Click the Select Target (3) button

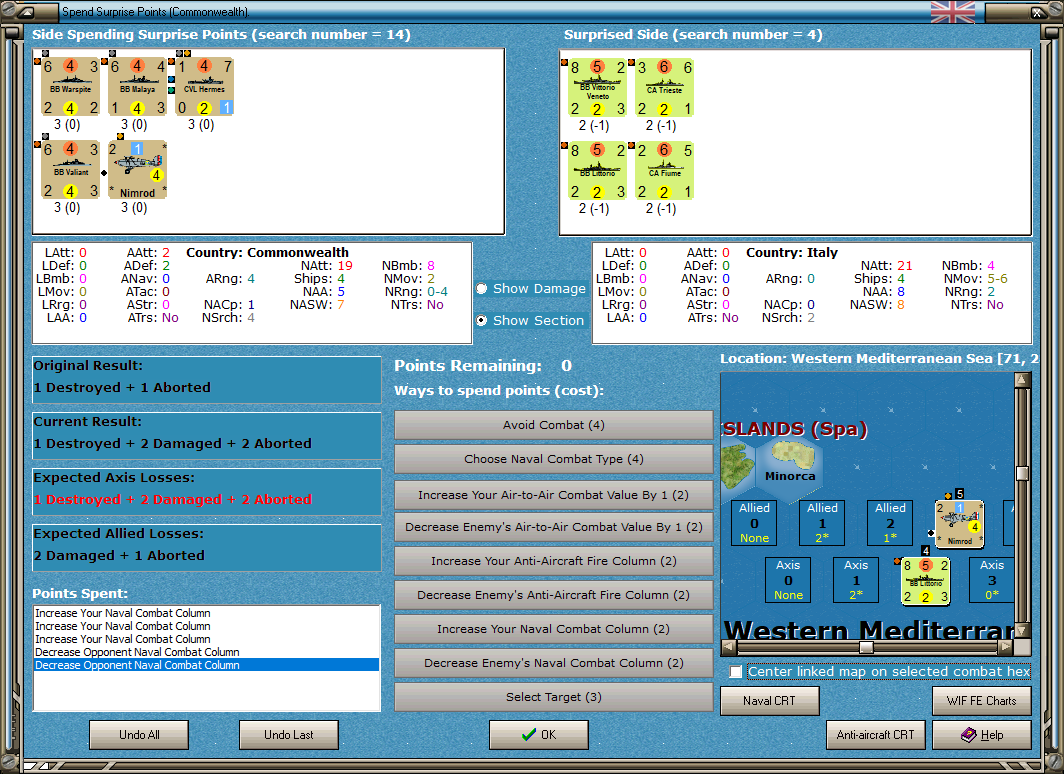pyautogui.click(x=554, y=697)
